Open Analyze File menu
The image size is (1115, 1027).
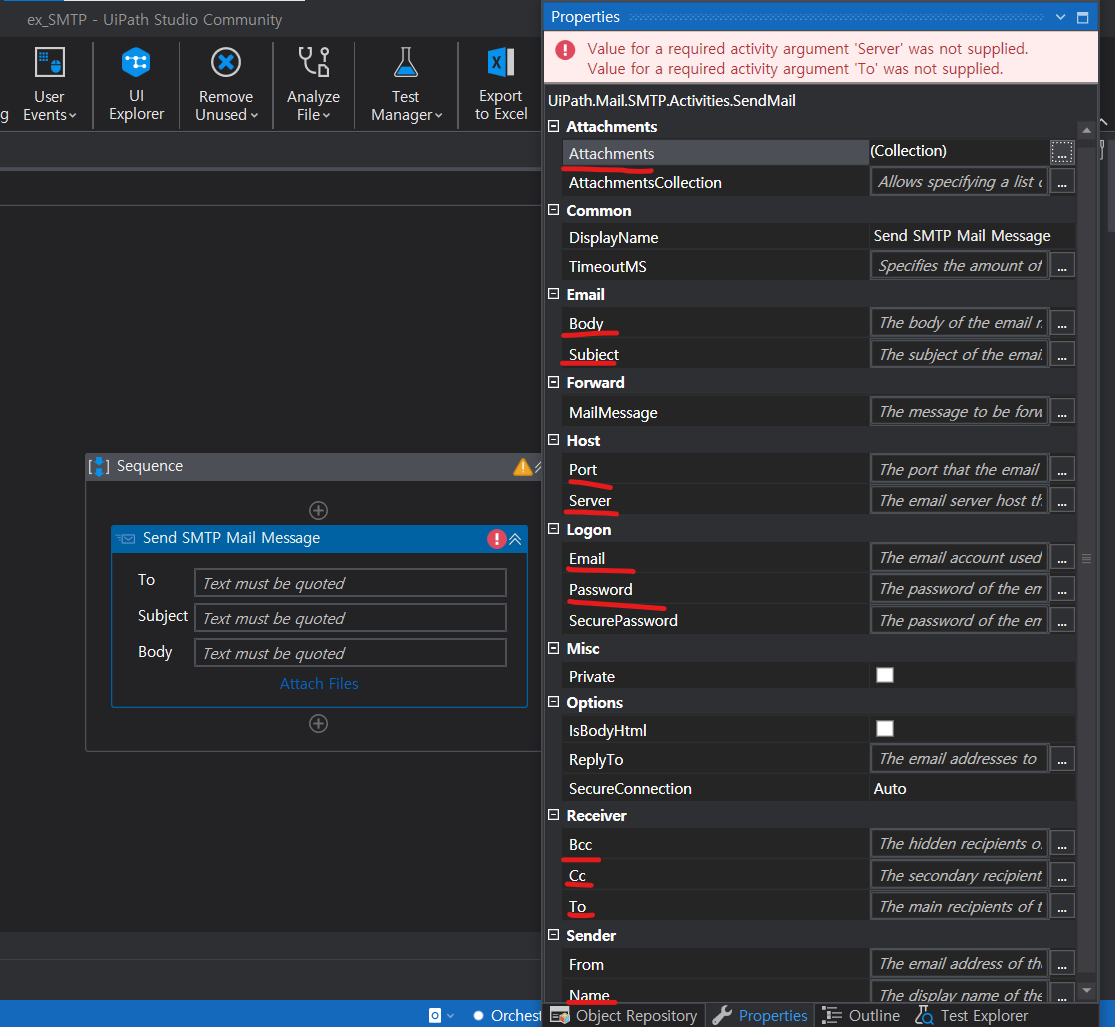click(x=314, y=84)
